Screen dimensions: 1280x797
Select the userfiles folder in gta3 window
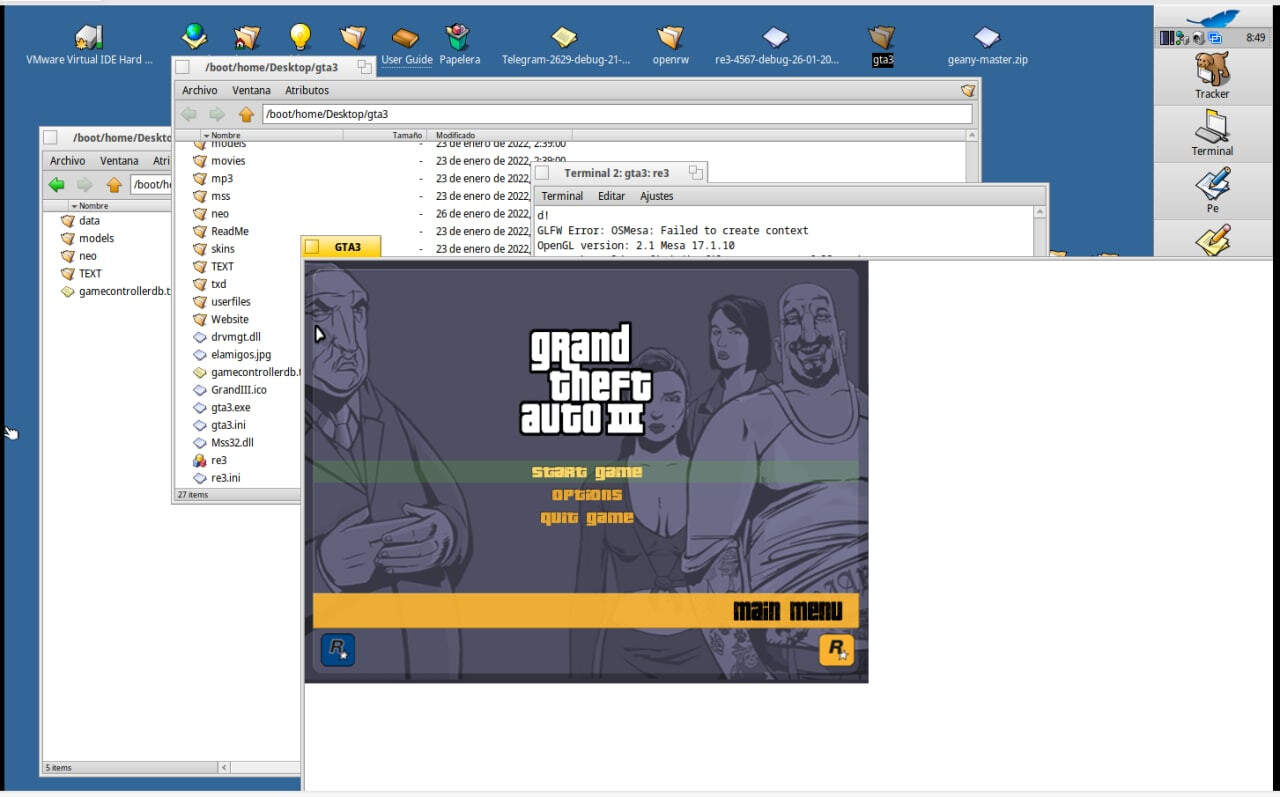[221, 302]
